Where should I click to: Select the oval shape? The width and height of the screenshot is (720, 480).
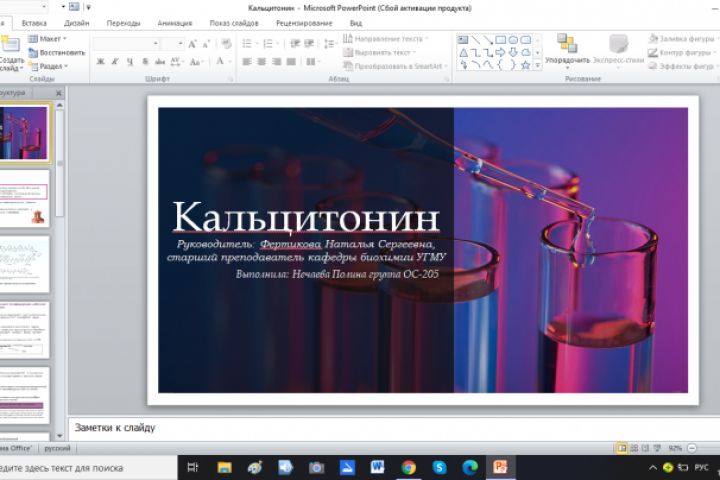click(x=513, y=40)
